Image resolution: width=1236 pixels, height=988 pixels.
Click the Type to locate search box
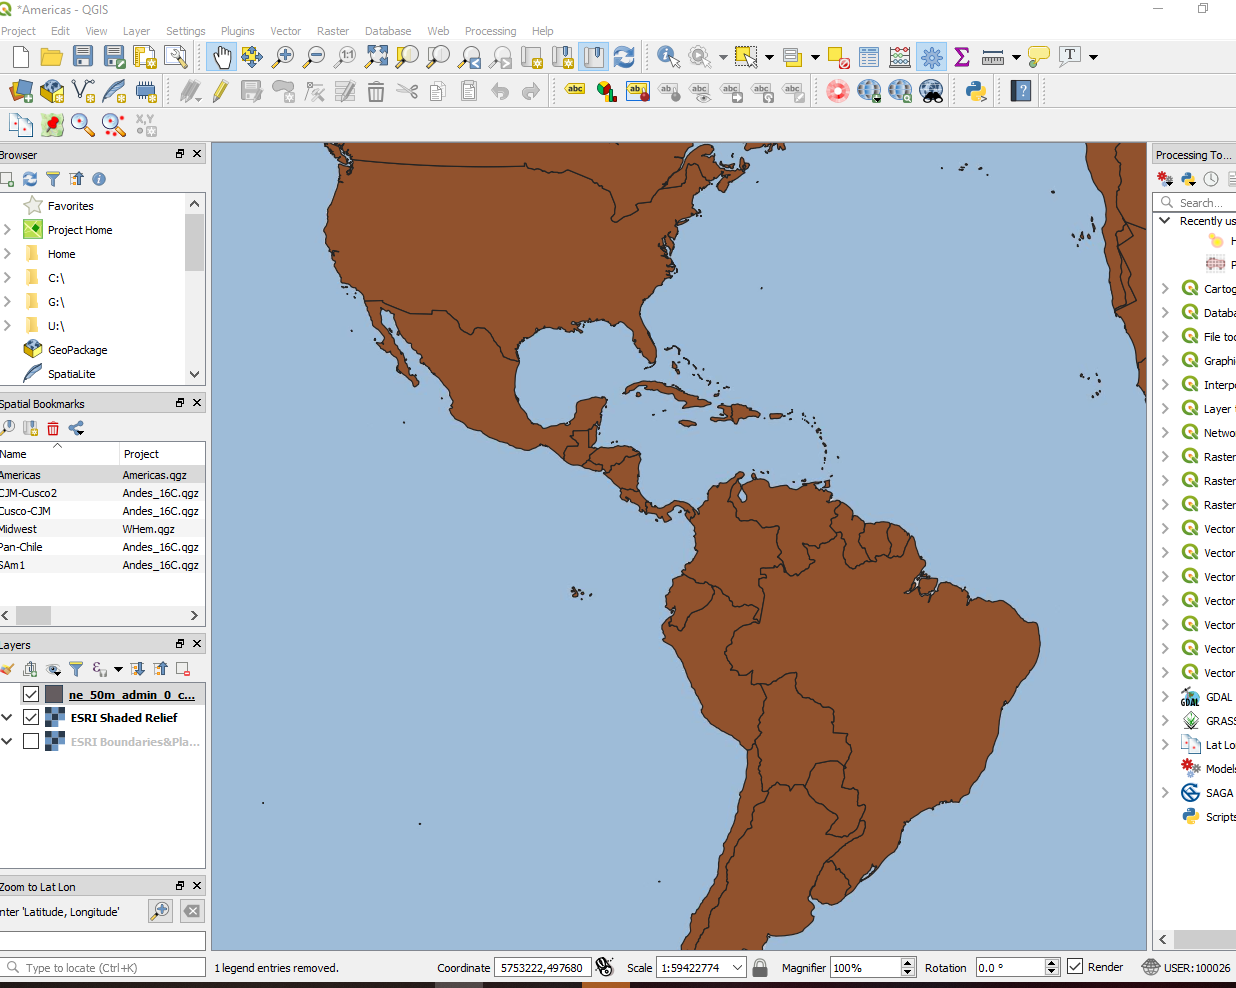(103, 967)
